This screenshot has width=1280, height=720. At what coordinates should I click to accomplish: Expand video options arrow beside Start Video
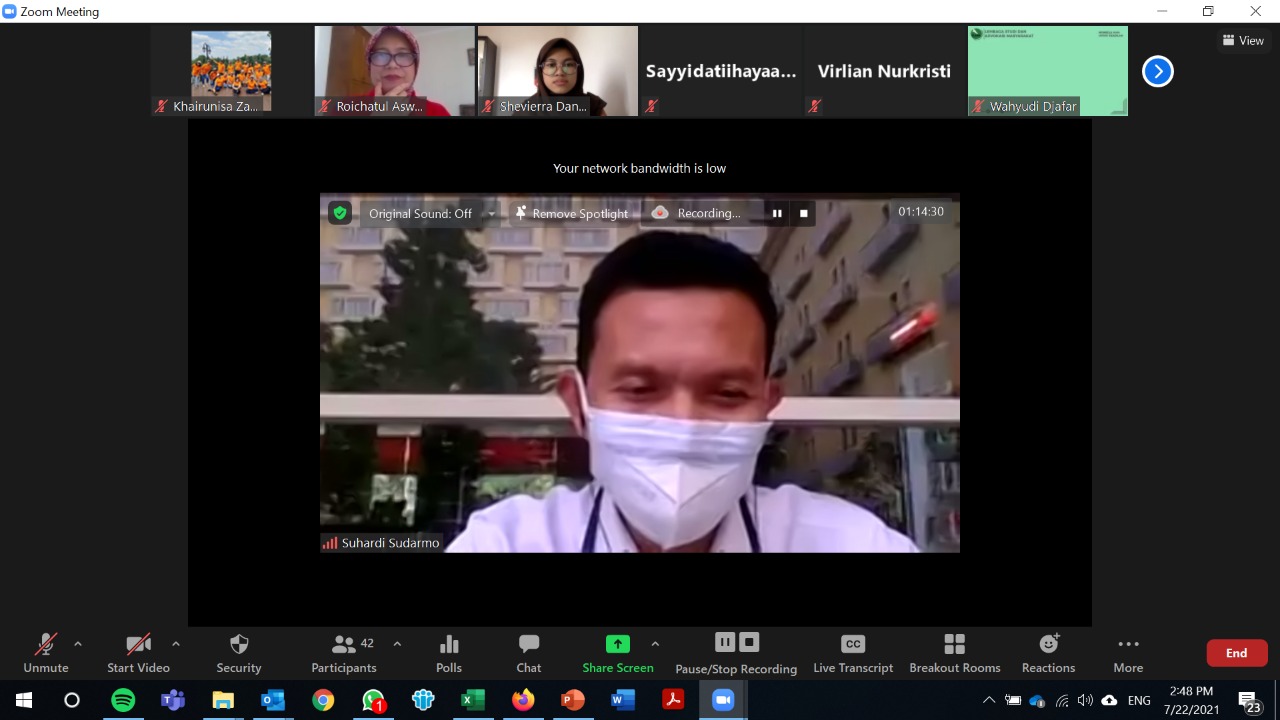[176, 644]
